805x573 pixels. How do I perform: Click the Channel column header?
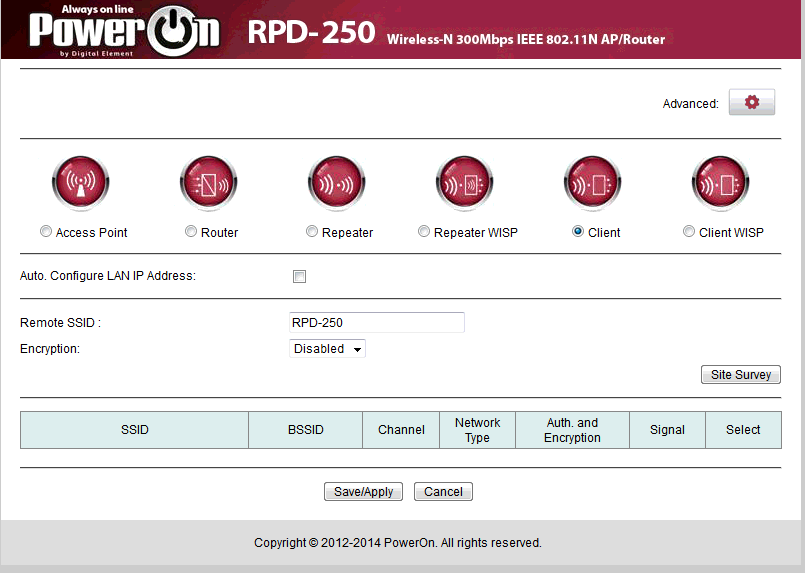click(401, 430)
